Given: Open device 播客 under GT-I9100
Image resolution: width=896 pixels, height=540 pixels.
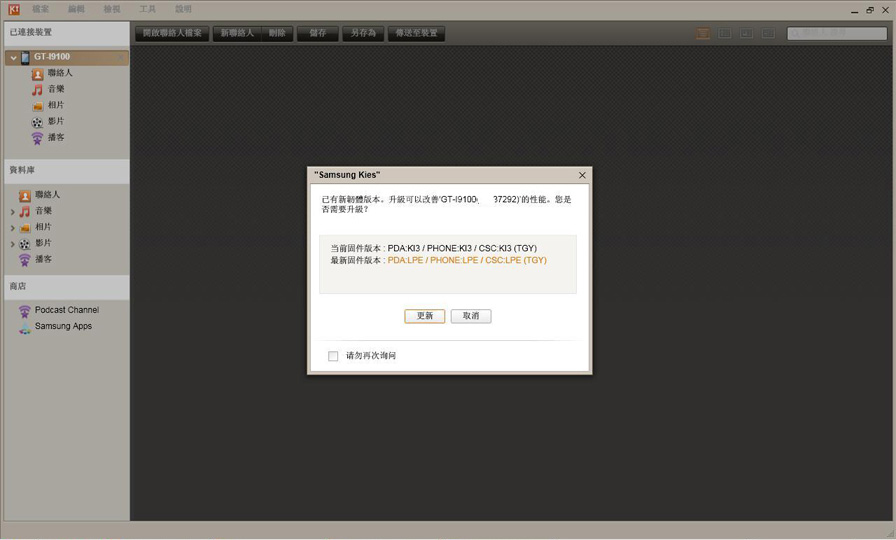Looking at the screenshot, I should 48,137.
